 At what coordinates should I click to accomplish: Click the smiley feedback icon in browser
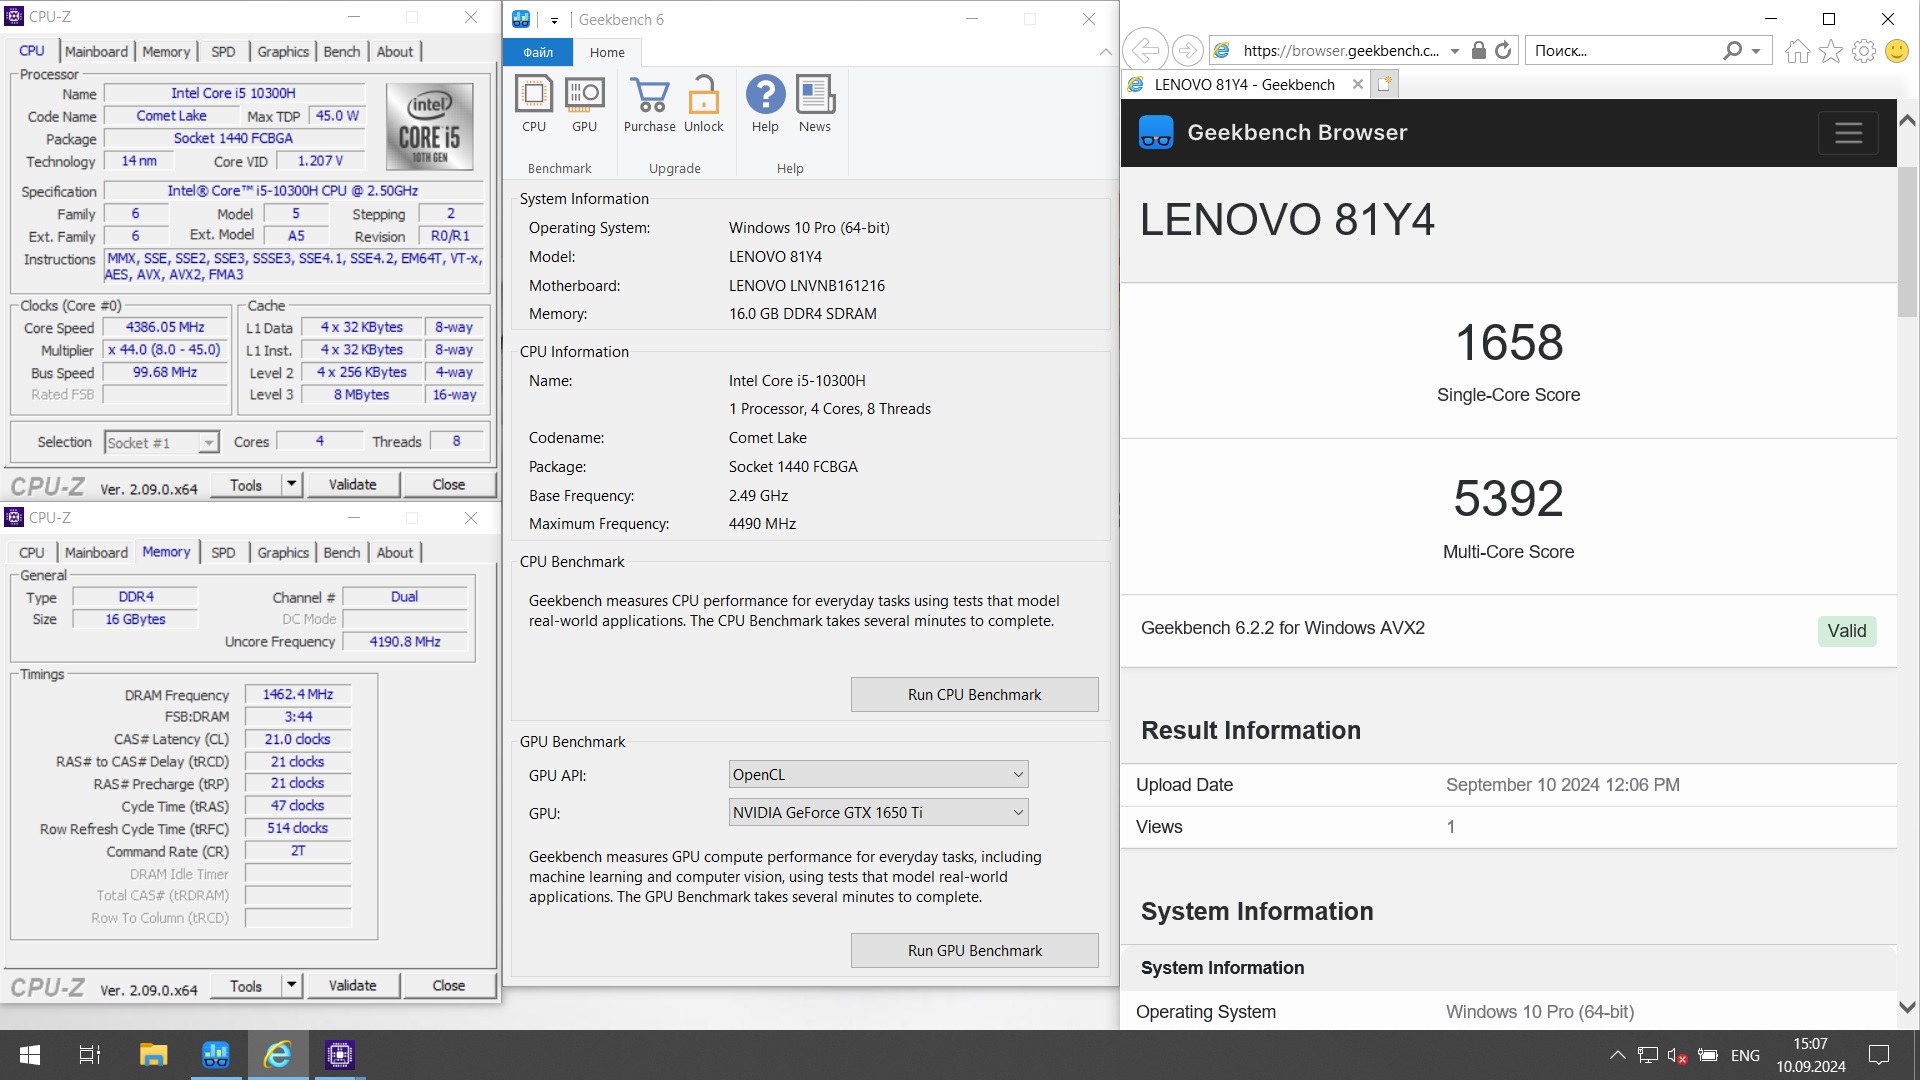pyautogui.click(x=1896, y=51)
